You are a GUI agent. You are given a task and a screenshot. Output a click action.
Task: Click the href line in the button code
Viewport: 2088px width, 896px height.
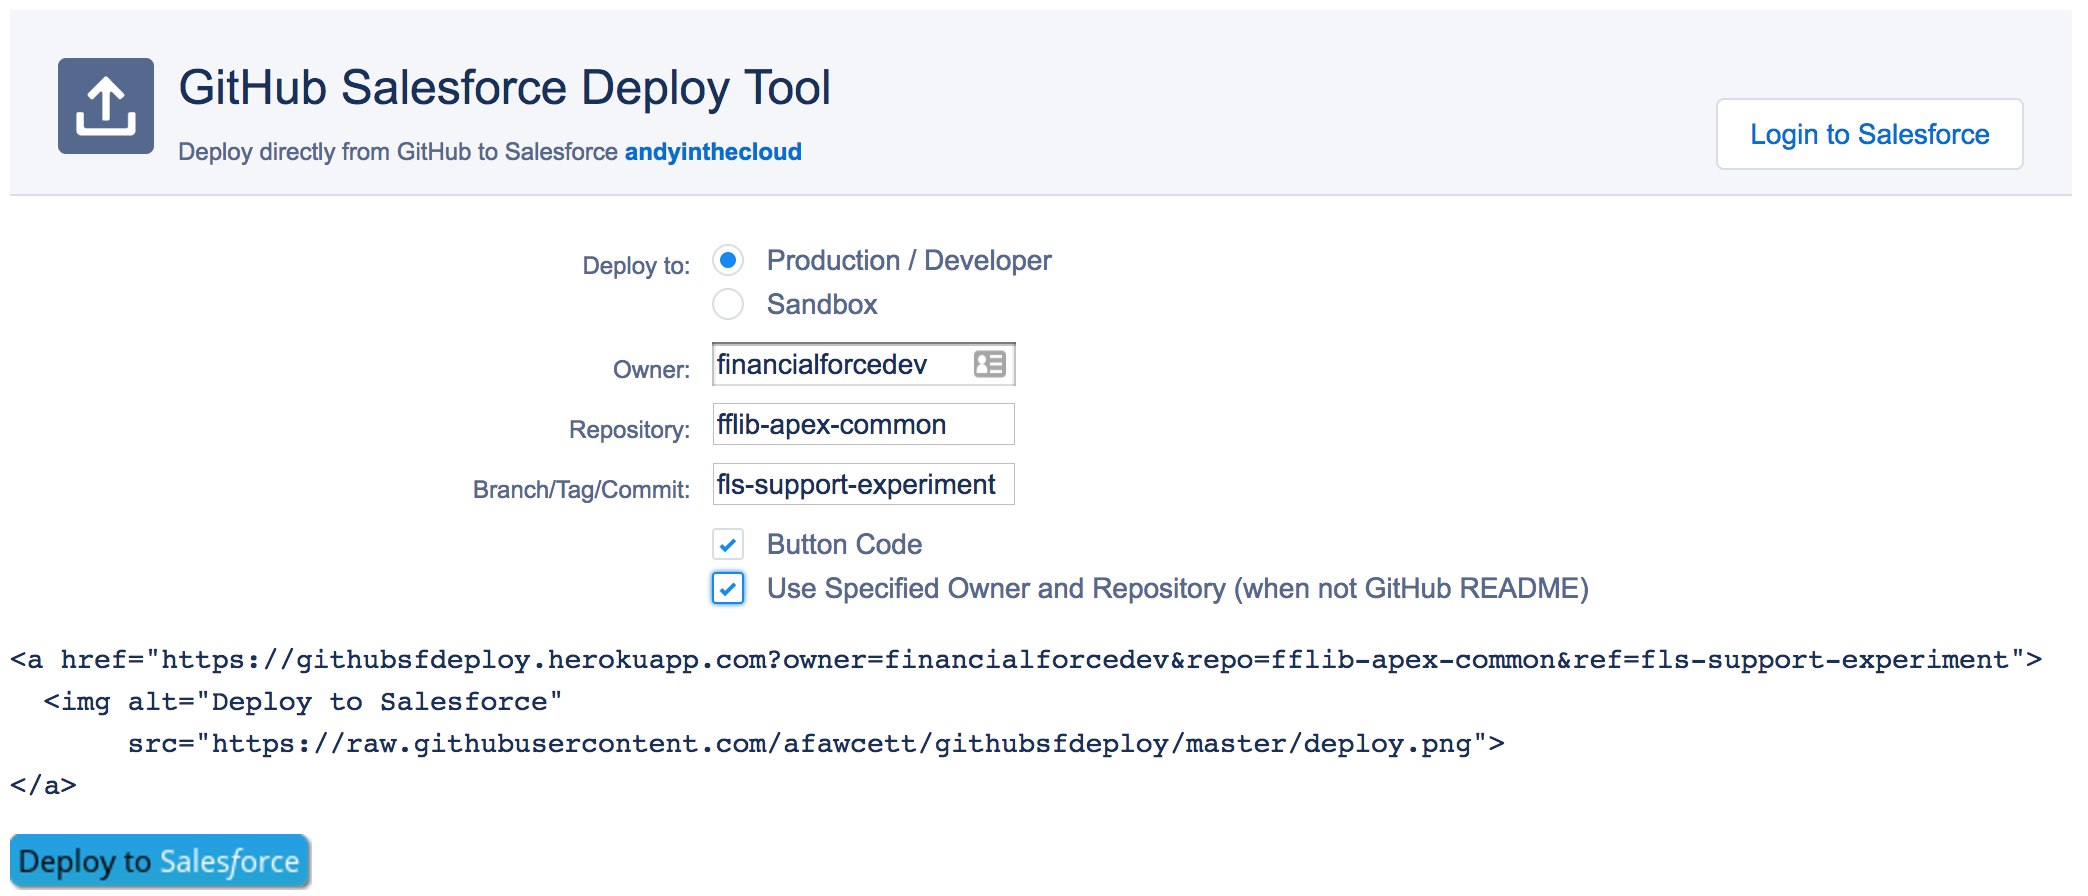[1025, 660]
